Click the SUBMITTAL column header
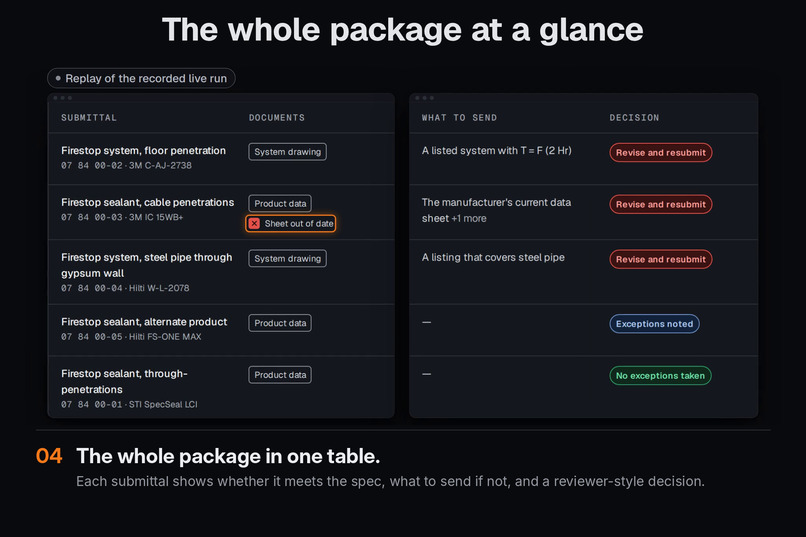 [x=89, y=118]
